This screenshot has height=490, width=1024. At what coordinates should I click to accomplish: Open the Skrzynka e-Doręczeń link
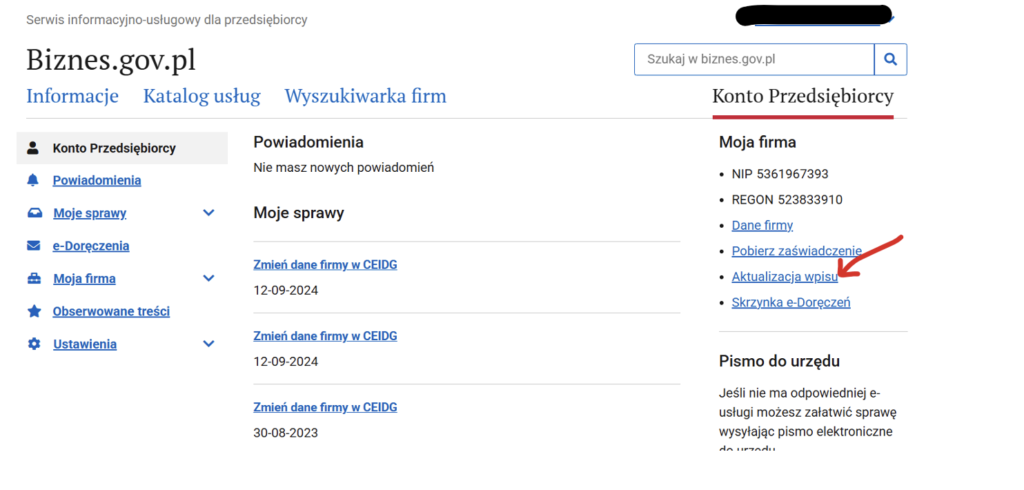tap(791, 302)
